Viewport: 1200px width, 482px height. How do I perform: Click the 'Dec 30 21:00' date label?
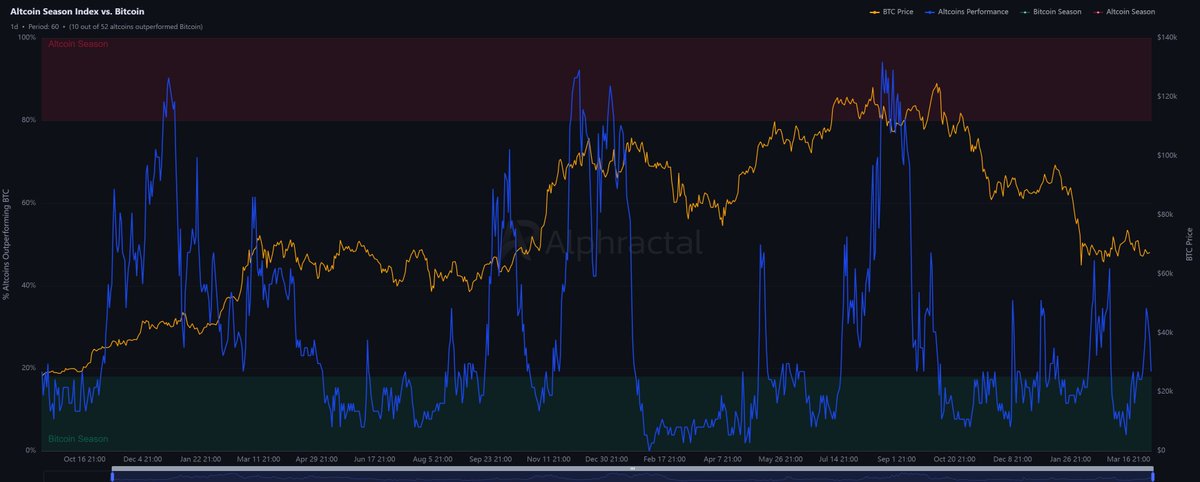coord(607,460)
